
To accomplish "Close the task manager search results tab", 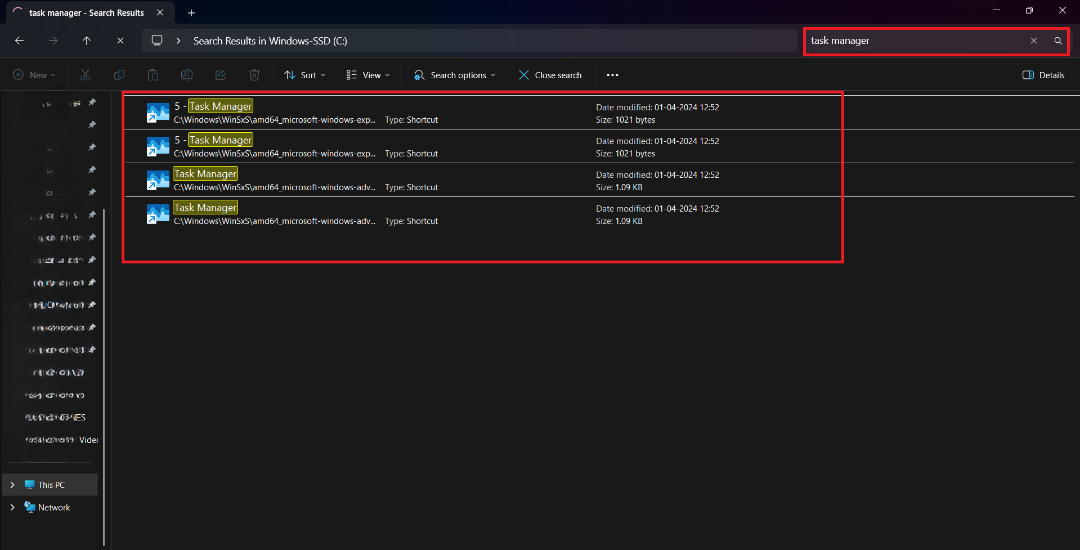I will [x=159, y=12].
